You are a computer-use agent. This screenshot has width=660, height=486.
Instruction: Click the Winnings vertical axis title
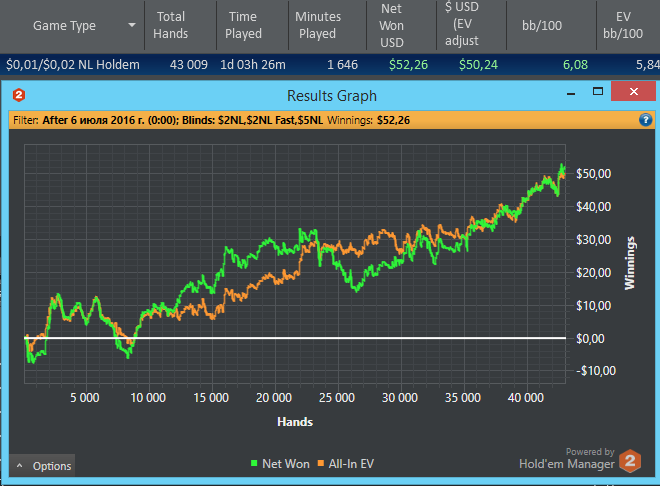click(x=630, y=263)
